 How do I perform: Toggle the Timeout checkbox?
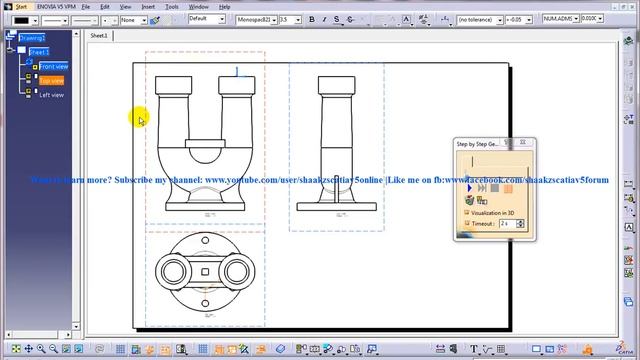(467, 223)
